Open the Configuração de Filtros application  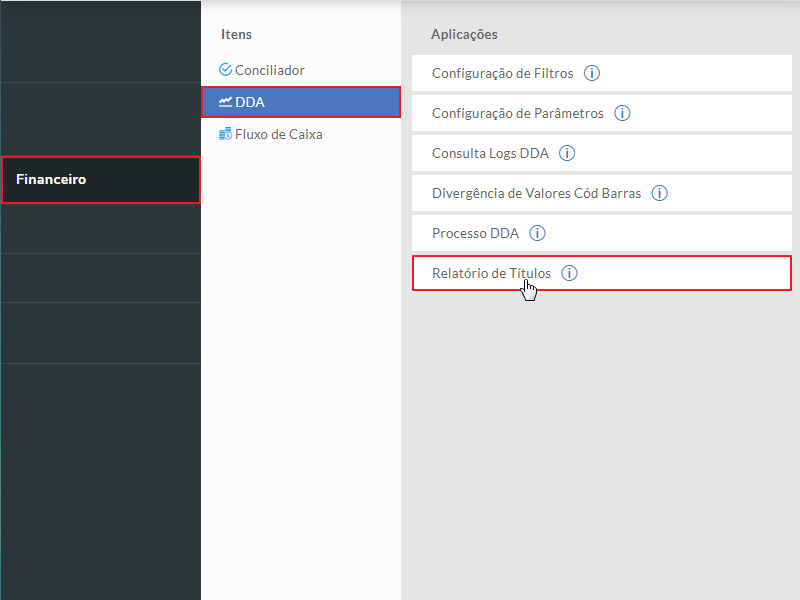pos(502,73)
